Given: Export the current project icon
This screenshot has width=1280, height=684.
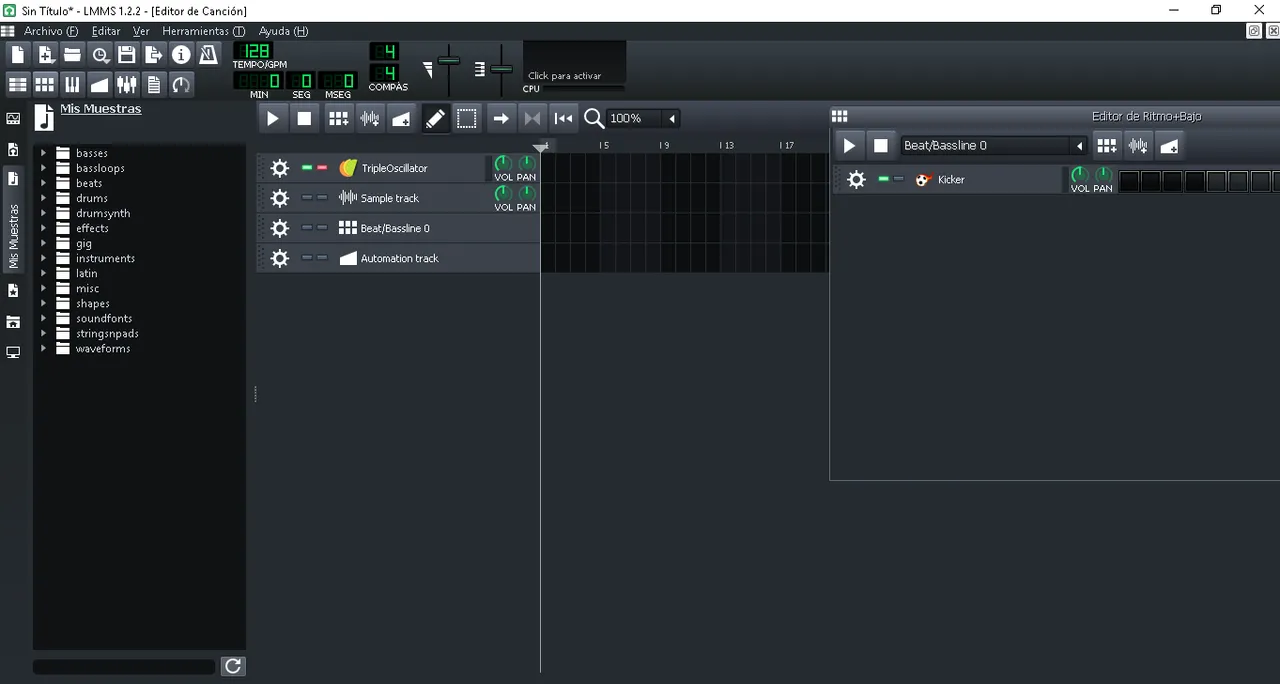Looking at the screenshot, I should click(x=154, y=55).
